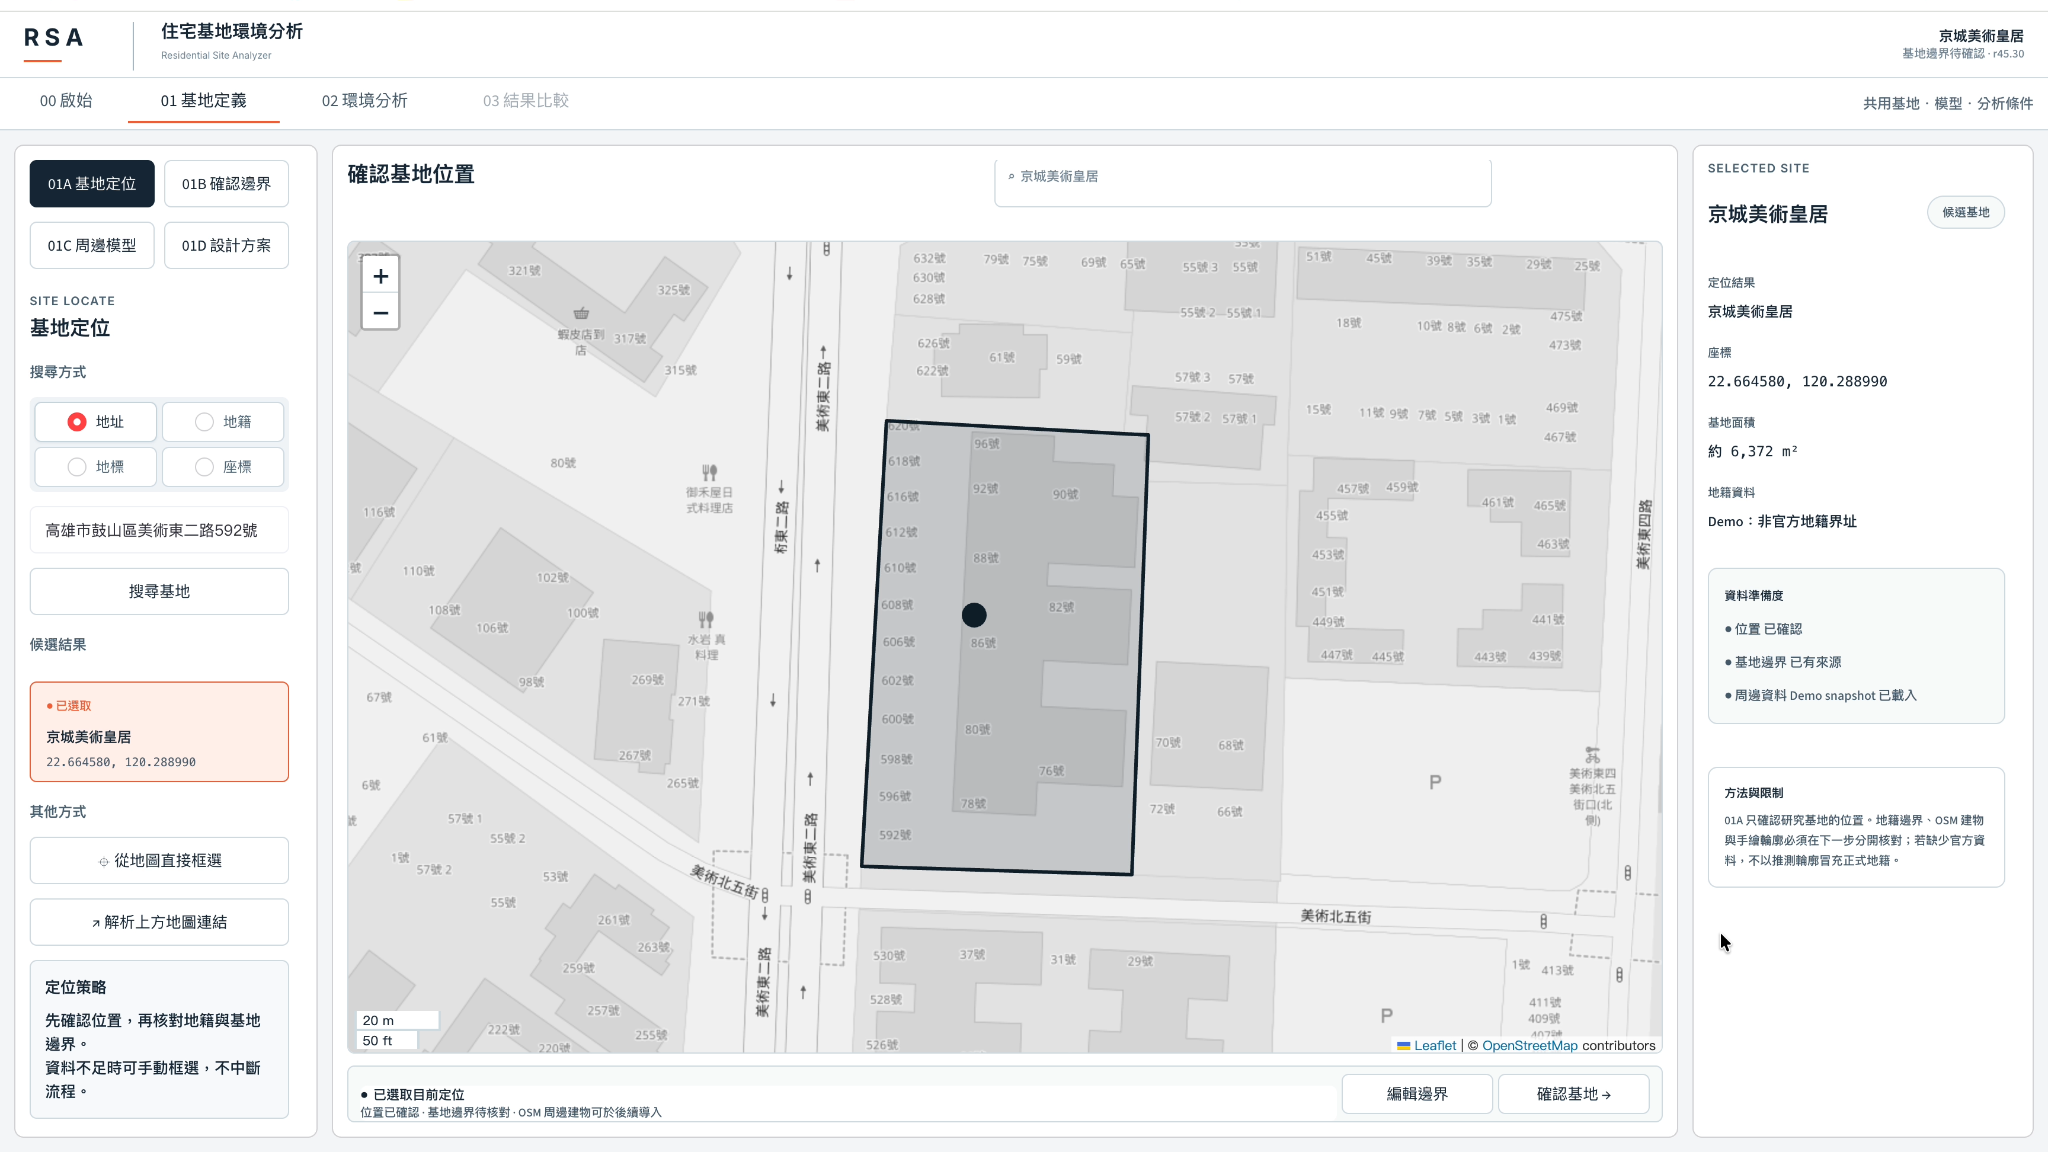Click the black site location marker
This screenshot has height=1152, width=2048.
coord(974,615)
